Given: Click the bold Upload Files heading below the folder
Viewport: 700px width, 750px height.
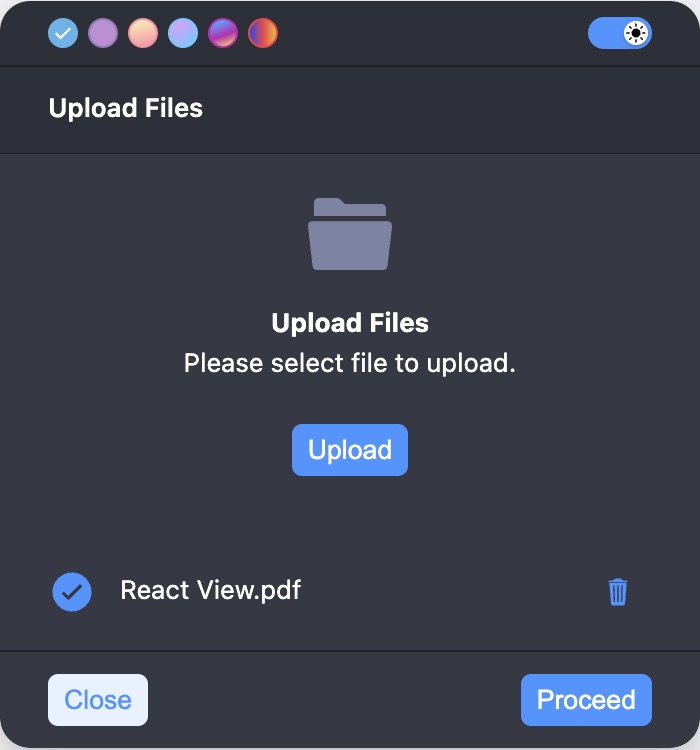Looking at the screenshot, I should [x=350, y=323].
